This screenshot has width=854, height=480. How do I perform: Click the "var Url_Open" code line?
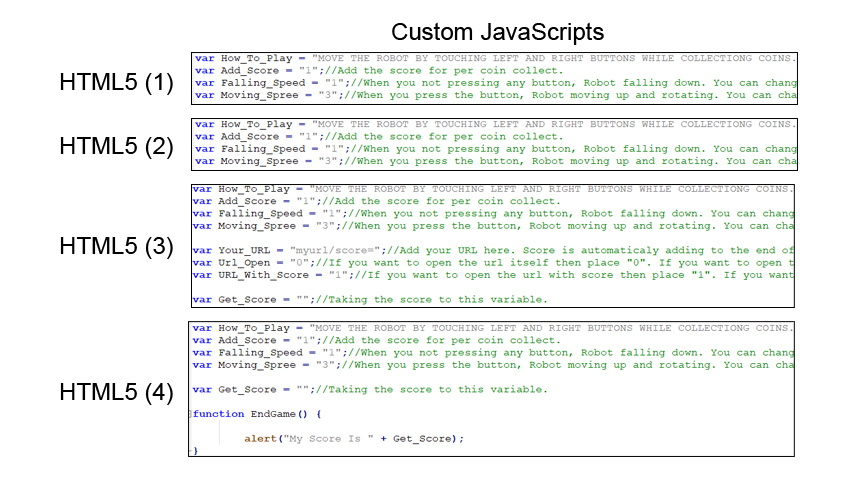tap(493, 263)
